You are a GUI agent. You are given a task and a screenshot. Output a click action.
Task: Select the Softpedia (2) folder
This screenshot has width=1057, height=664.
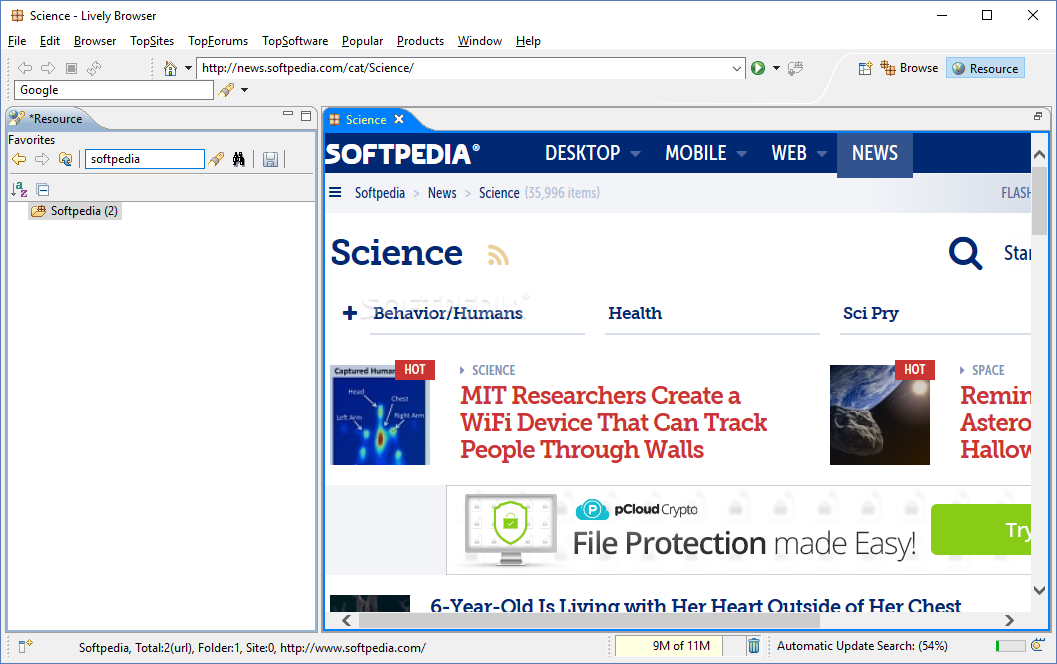75,211
